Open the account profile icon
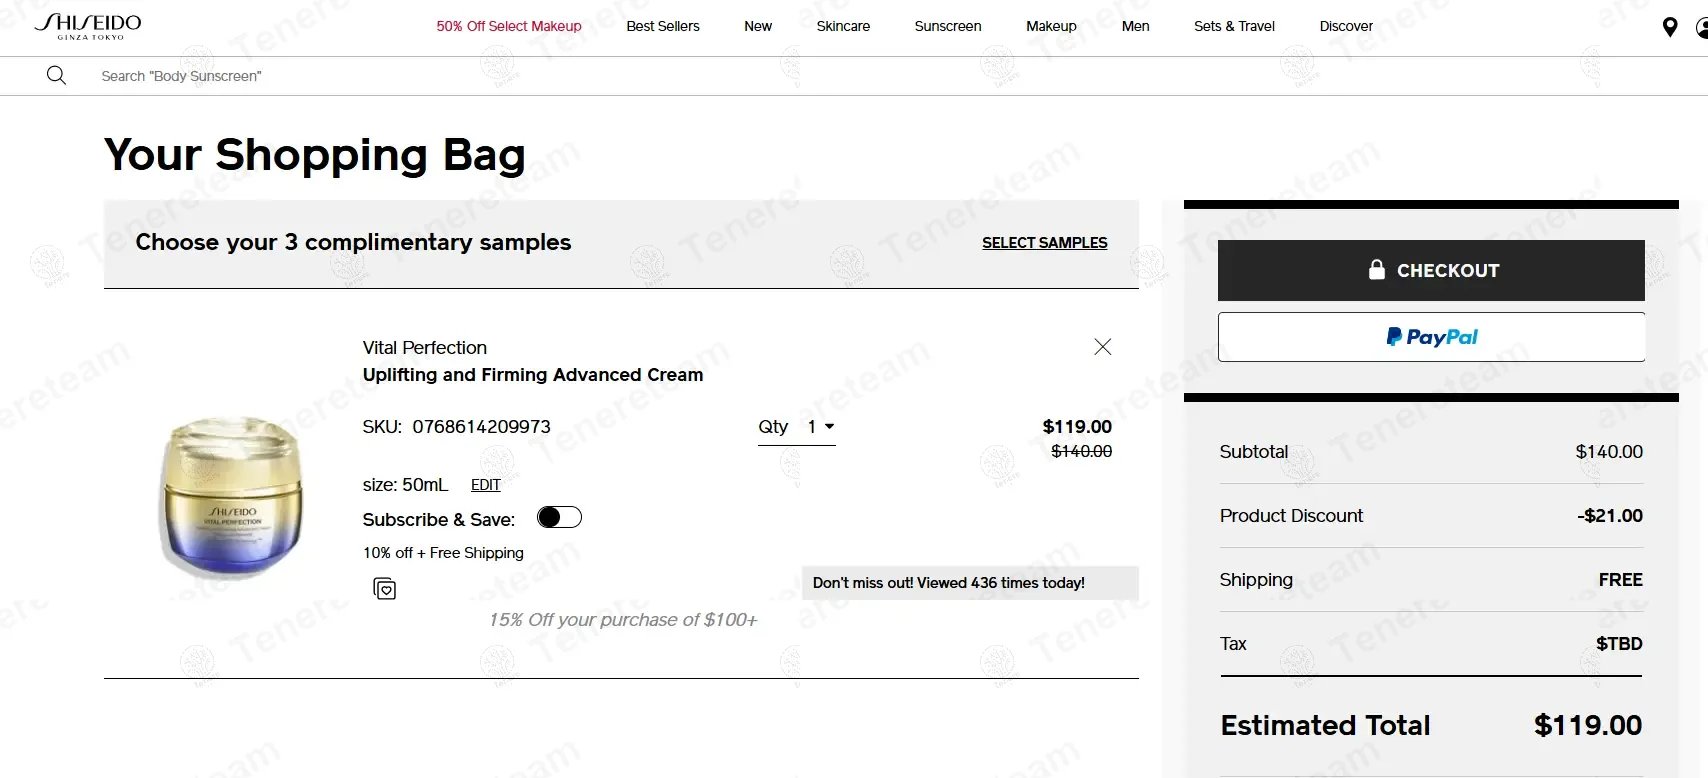Screen dimensions: 1708x778 1702,28
